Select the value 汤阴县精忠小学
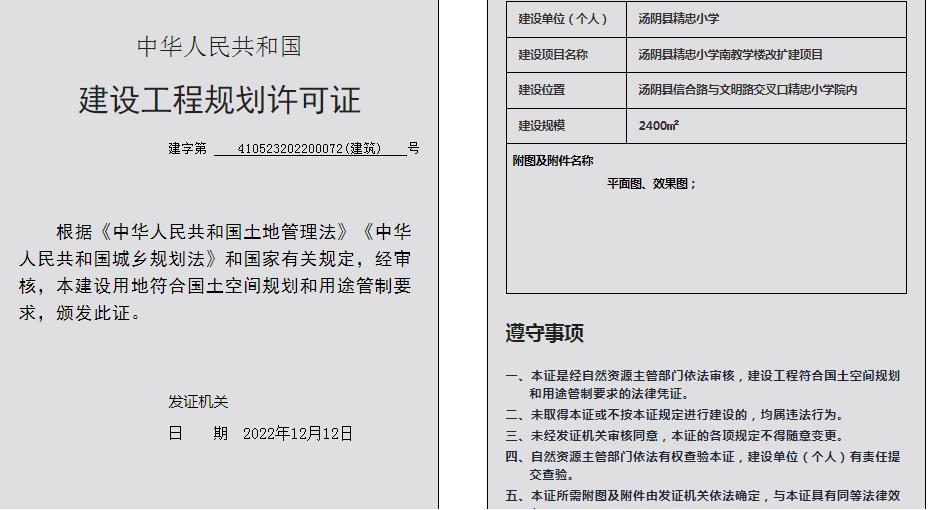 coord(679,19)
